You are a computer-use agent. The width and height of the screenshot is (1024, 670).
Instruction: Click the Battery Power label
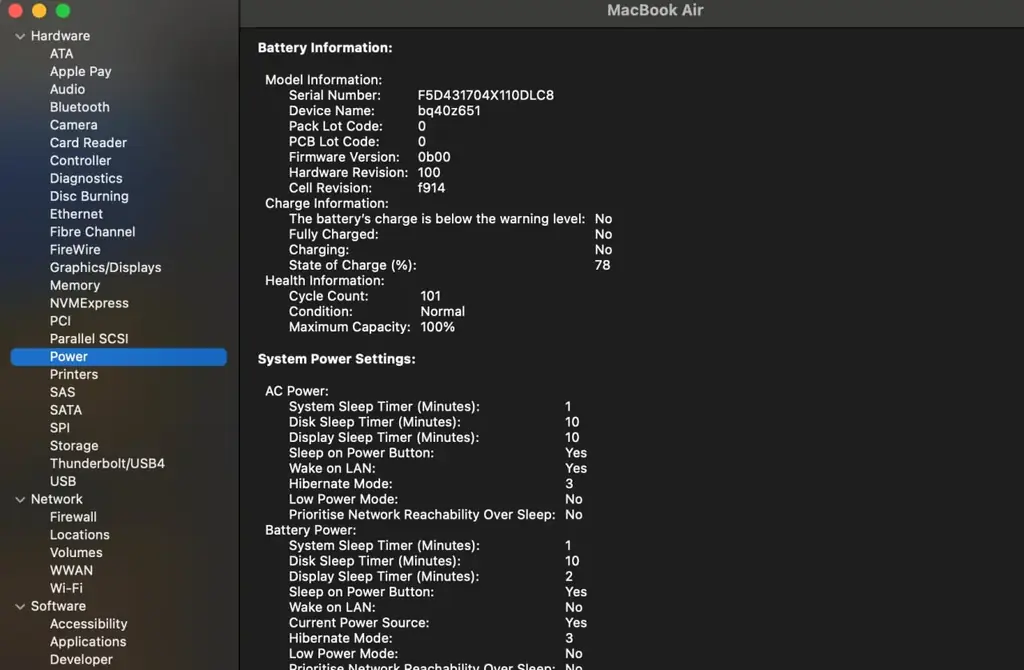pyautogui.click(x=310, y=530)
